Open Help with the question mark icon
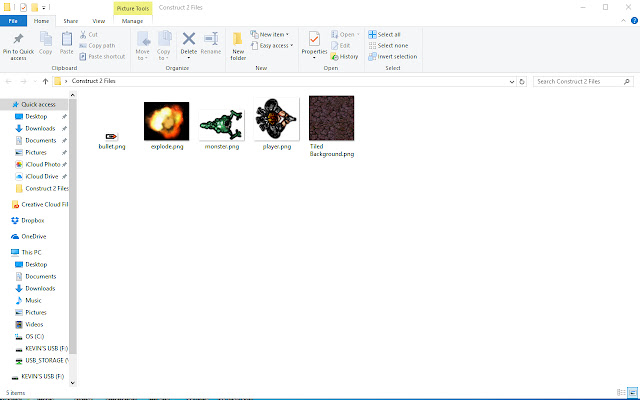Screen dimensions: 640x400 click(x=634, y=20)
